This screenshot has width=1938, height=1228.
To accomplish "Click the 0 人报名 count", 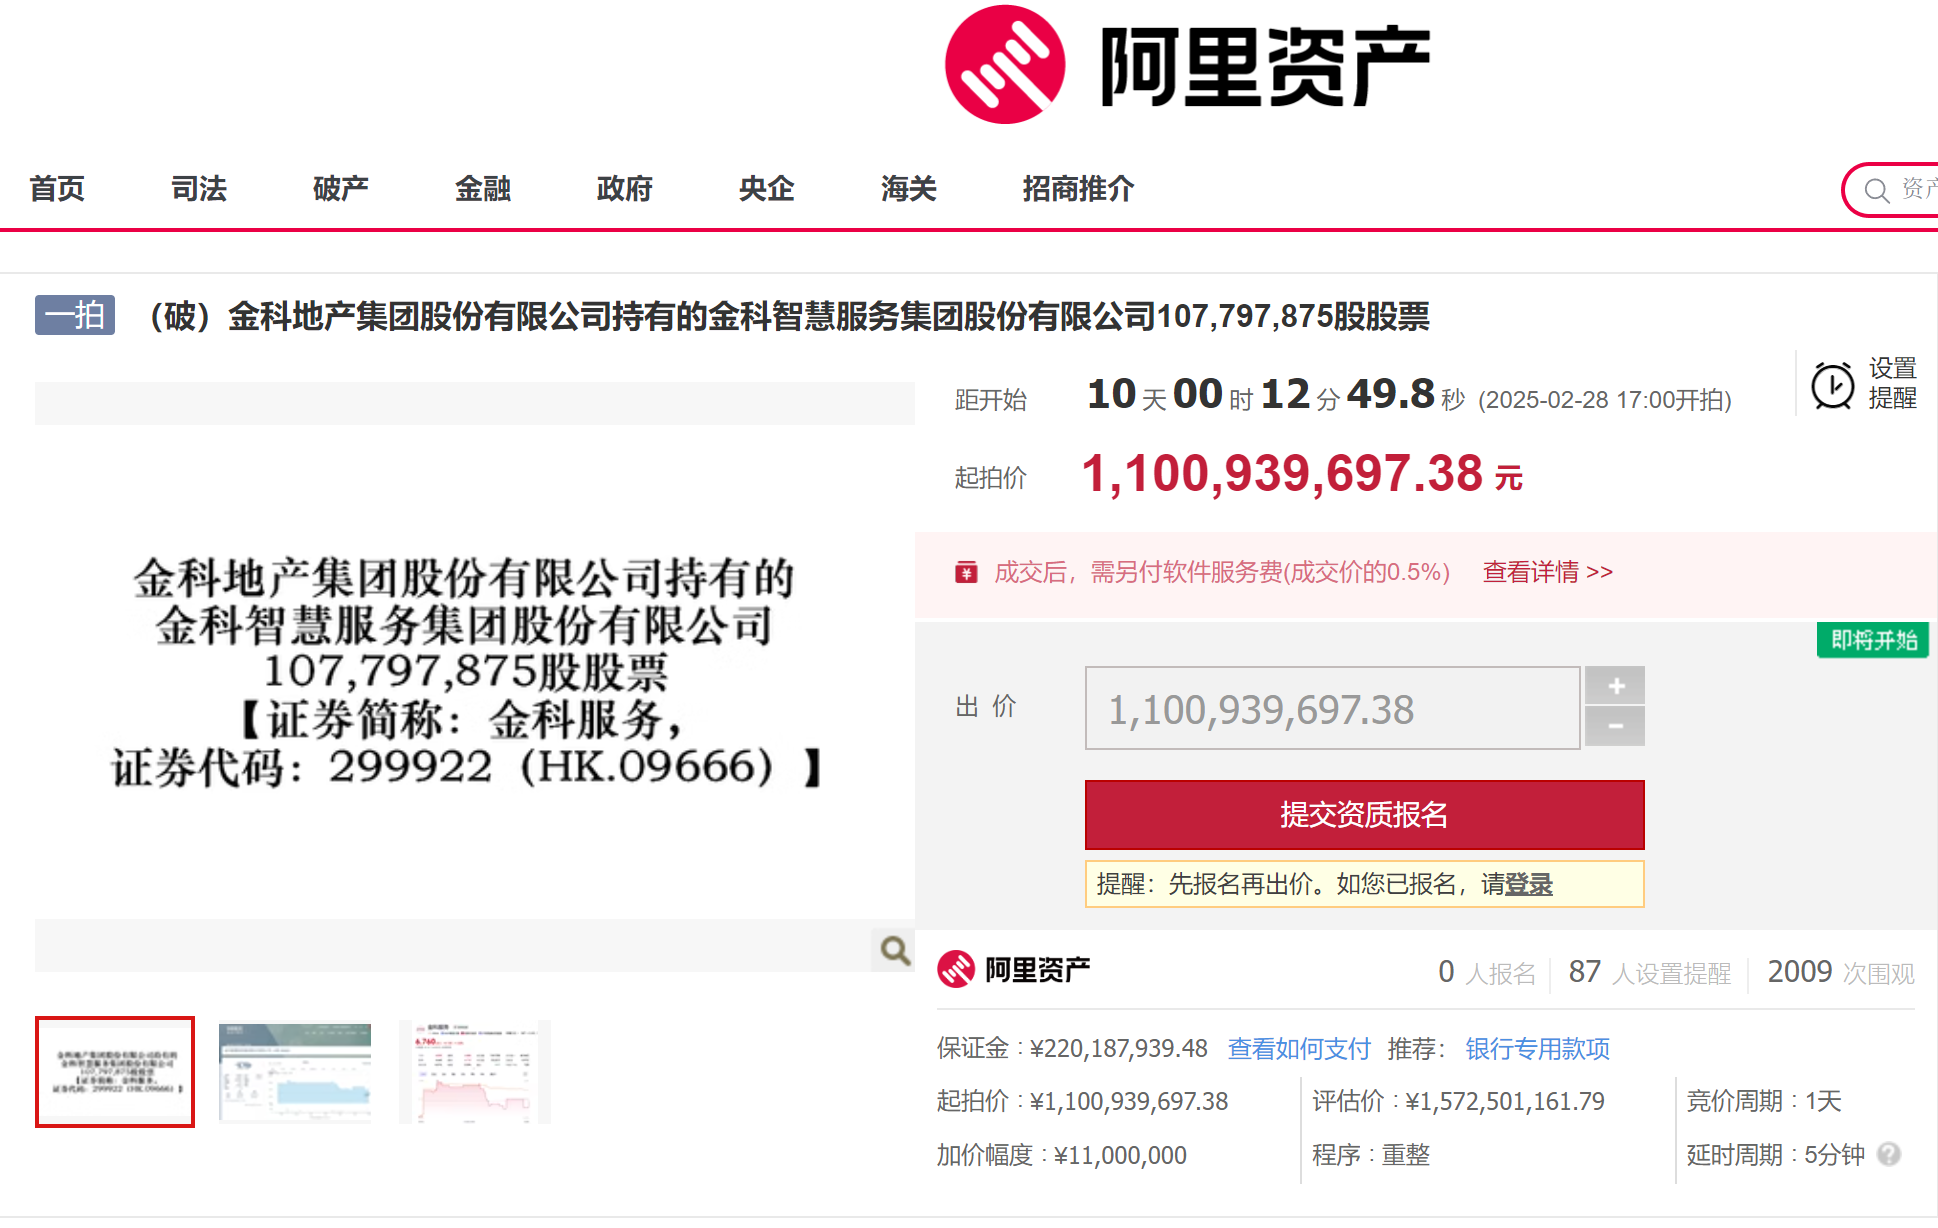I will [x=1487, y=972].
